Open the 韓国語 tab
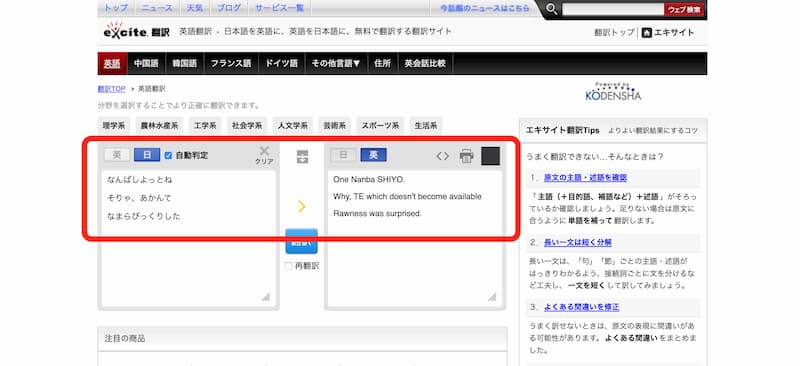The width and height of the screenshot is (800, 366). (x=185, y=63)
